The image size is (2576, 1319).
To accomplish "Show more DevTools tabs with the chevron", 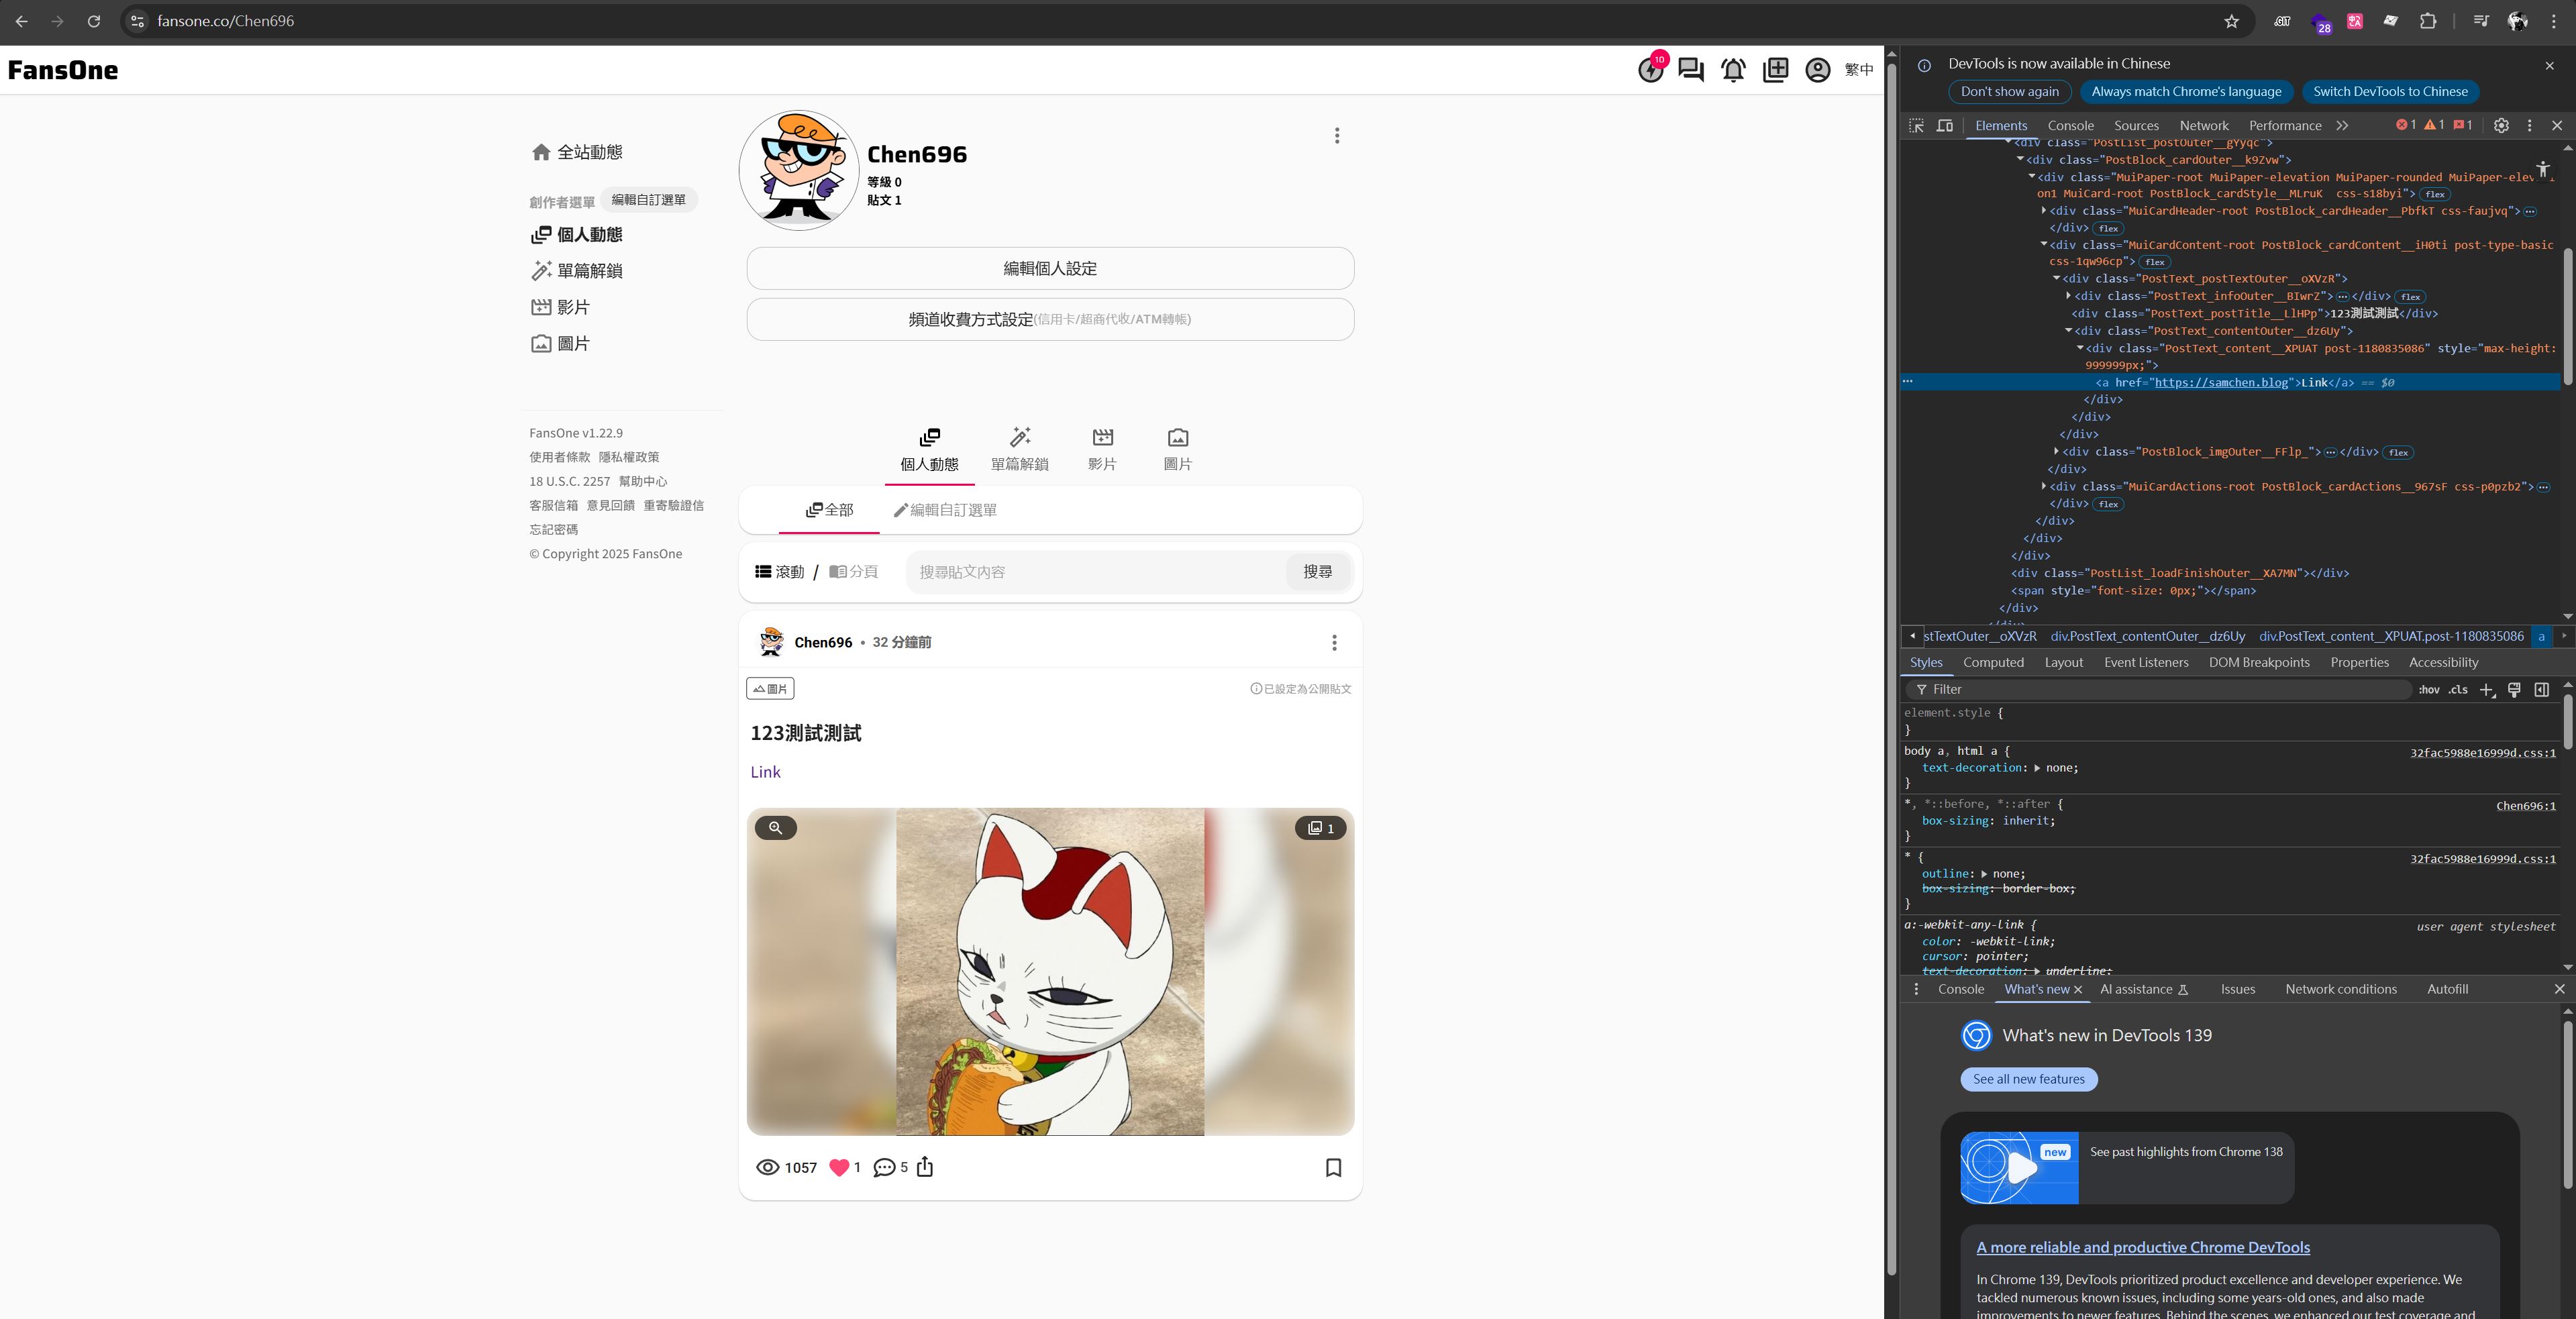I will [x=2342, y=126].
